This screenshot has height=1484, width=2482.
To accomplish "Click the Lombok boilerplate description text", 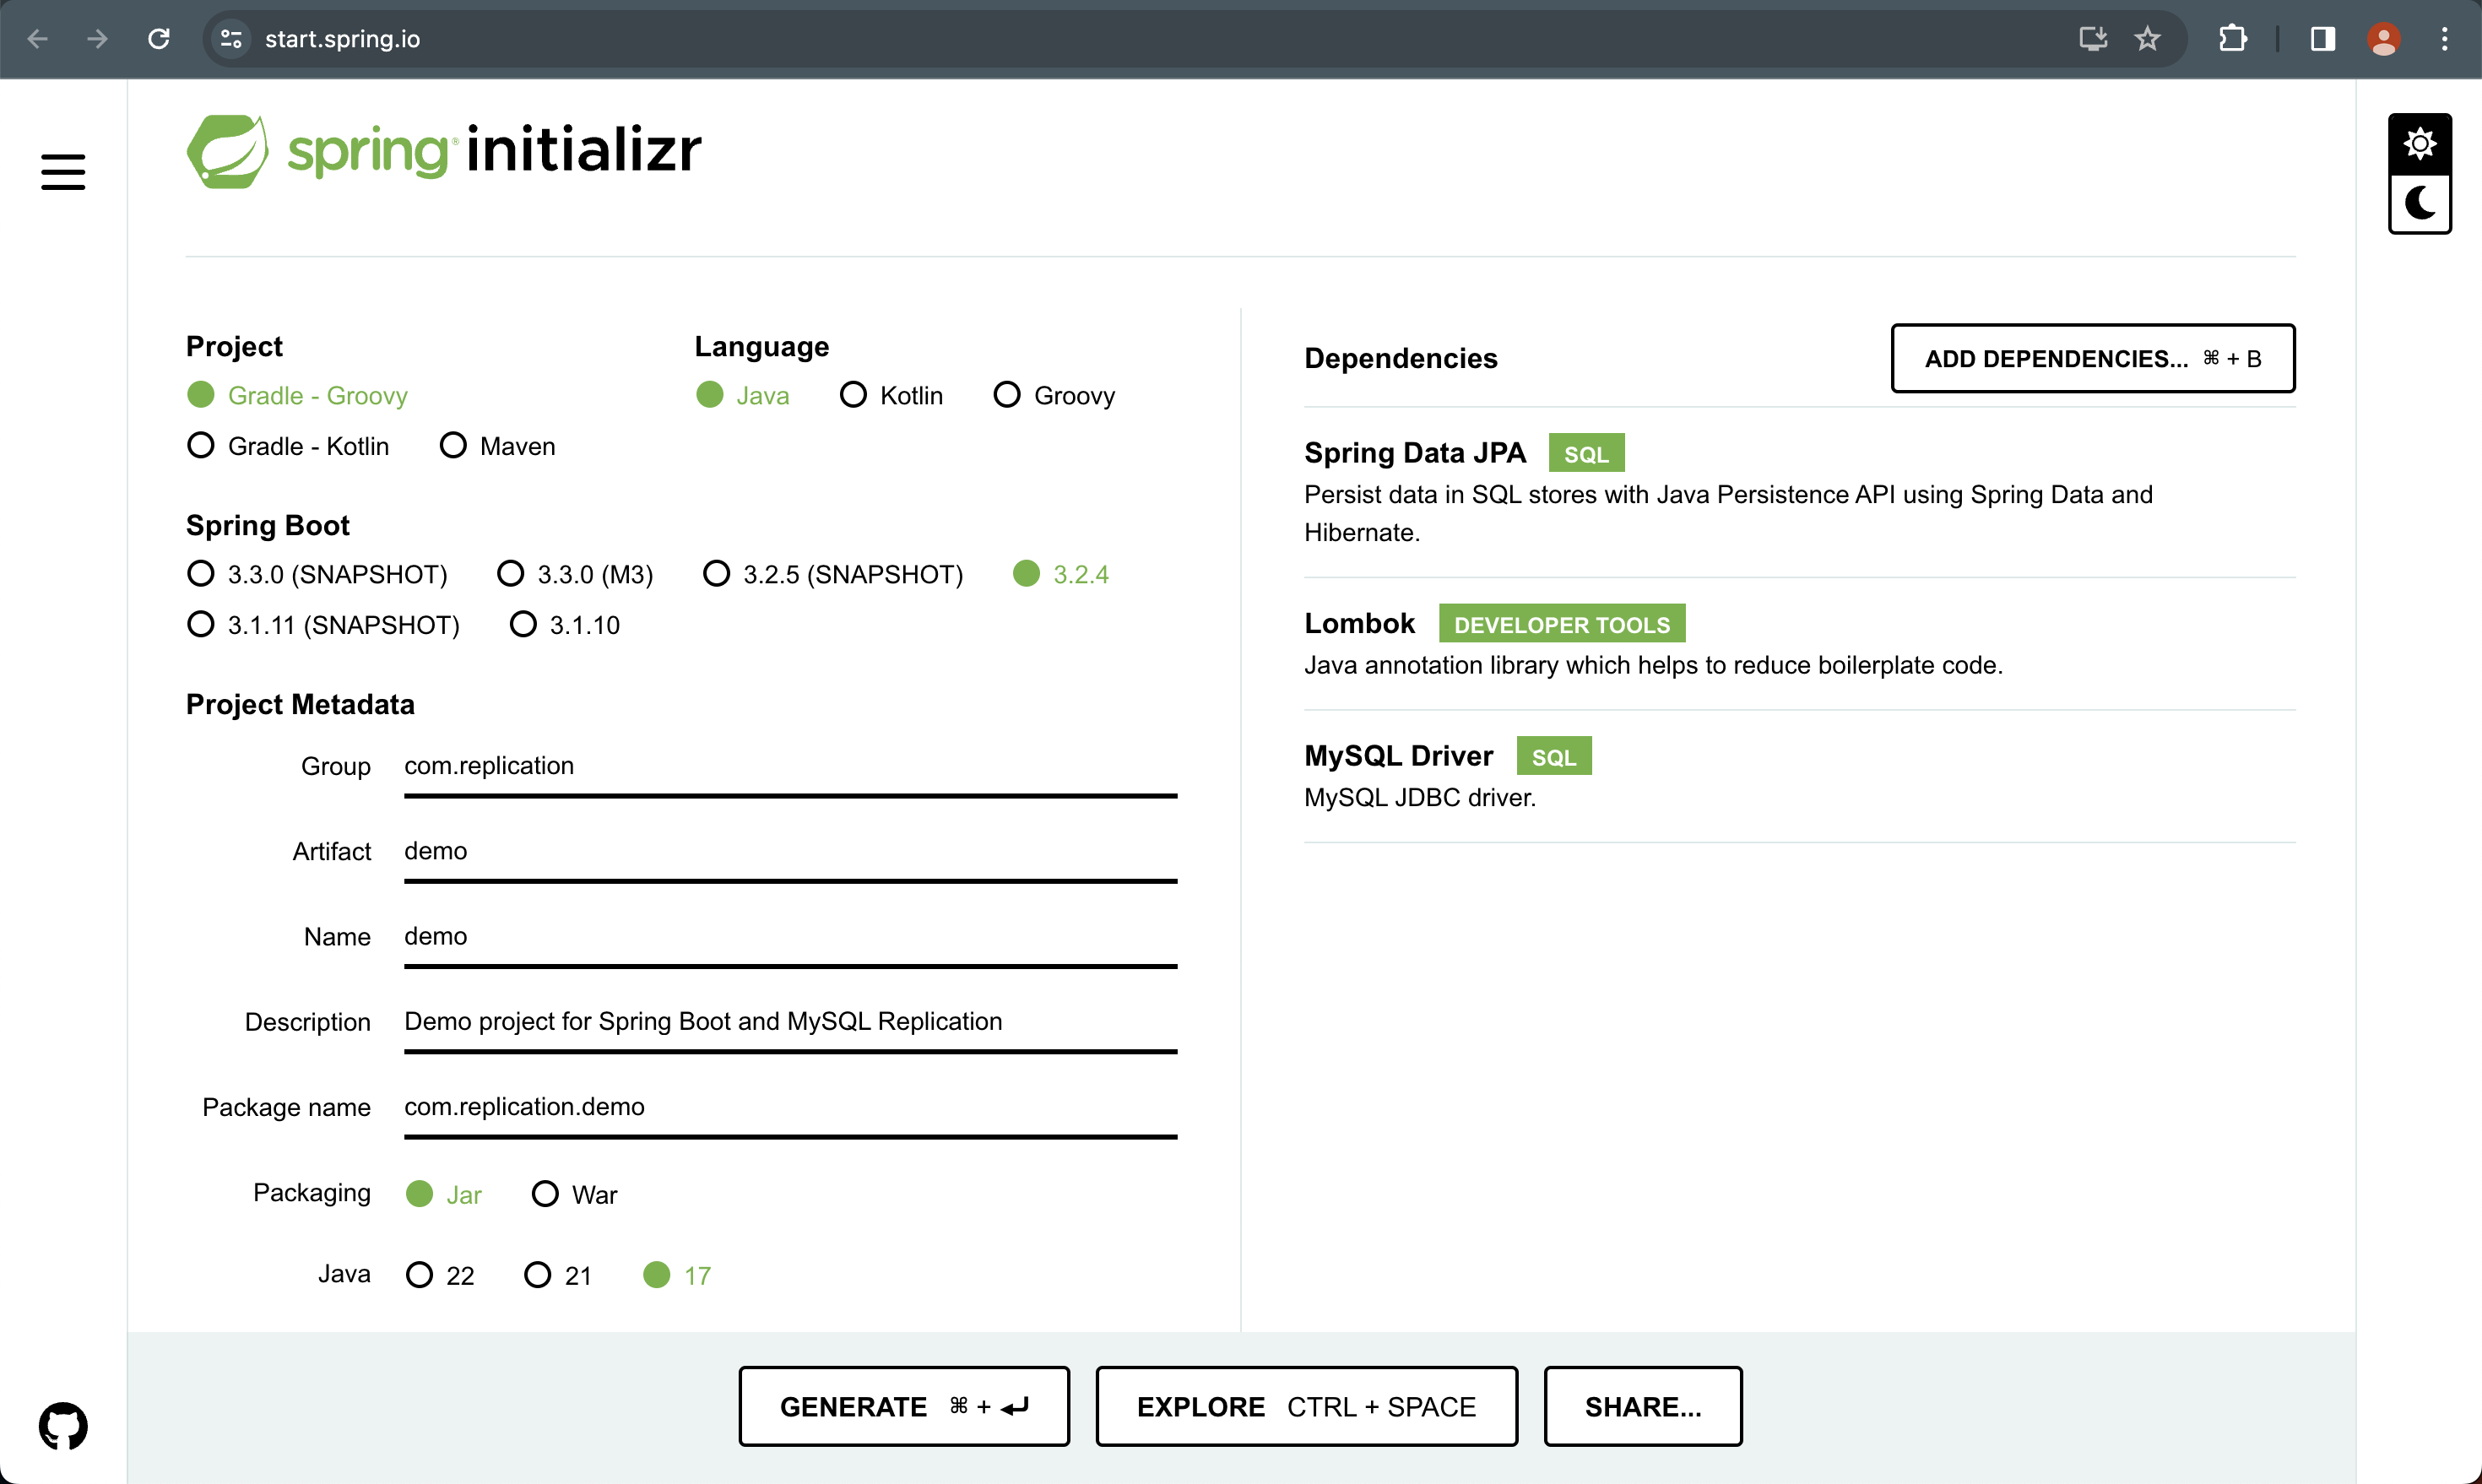I will (1653, 665).
